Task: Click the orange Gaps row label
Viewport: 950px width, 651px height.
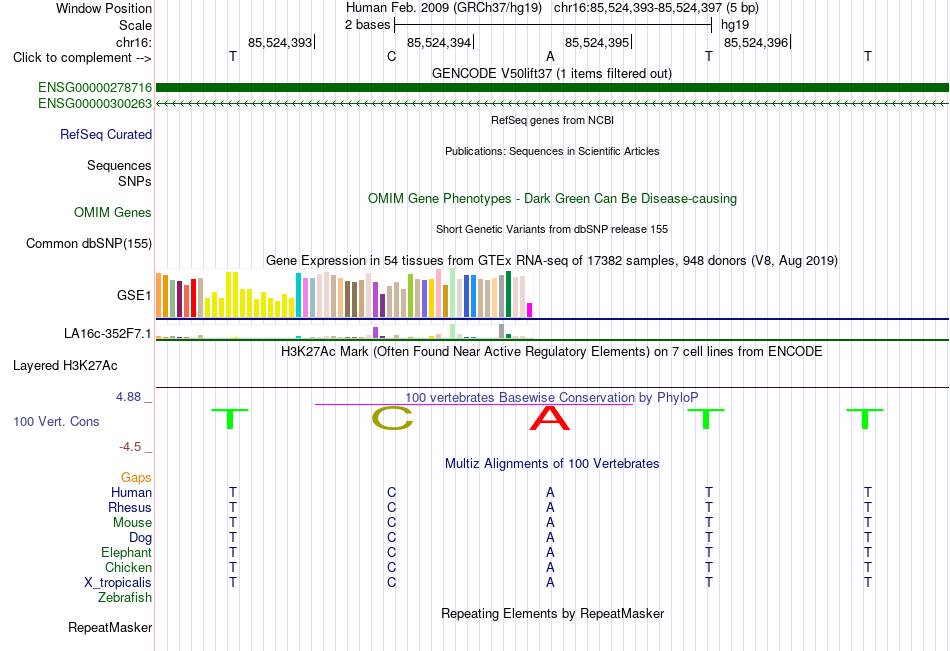Action: [136, 478]
